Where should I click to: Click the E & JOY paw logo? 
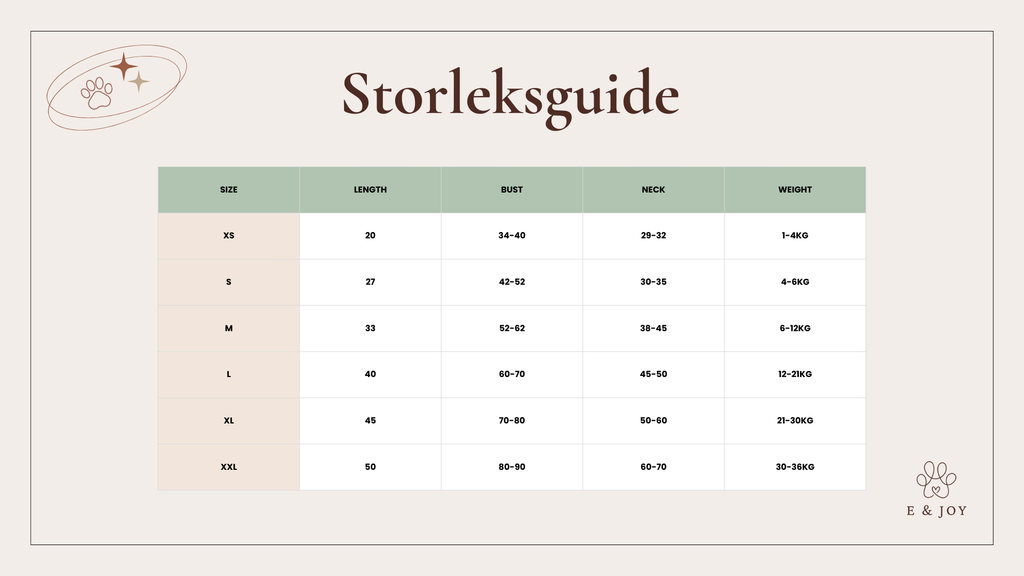[x=936, y=479]
